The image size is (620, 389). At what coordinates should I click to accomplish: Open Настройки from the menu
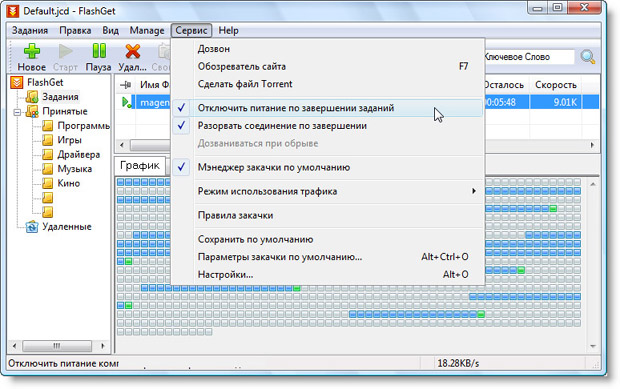(x=327, y=274)
